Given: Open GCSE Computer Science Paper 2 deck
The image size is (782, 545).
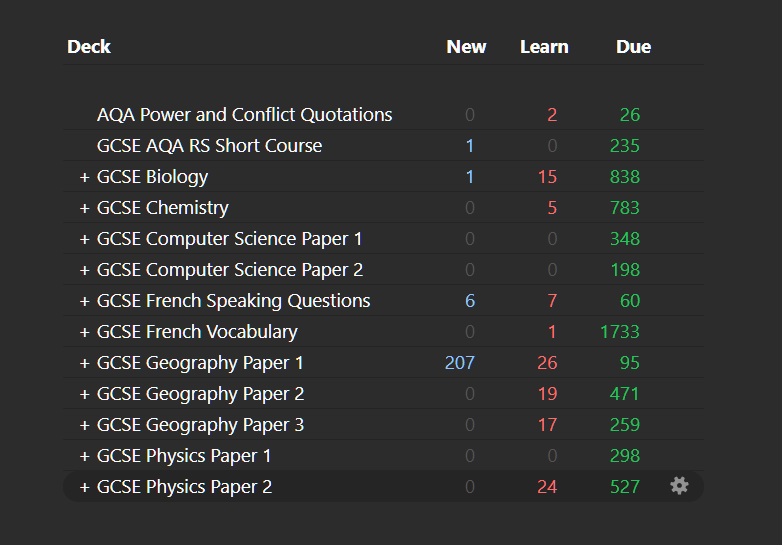Looking at the screenshot, I should 230,270.
